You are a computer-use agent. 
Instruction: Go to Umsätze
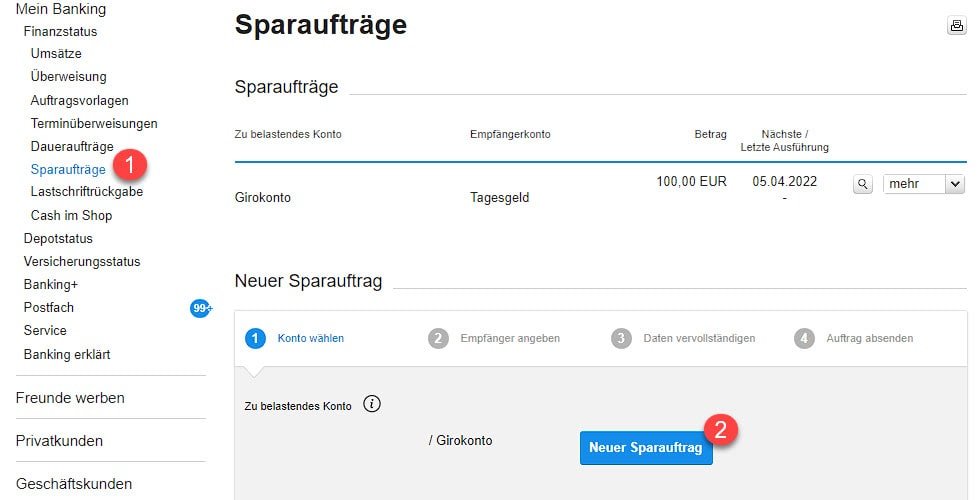click(56, 54)
